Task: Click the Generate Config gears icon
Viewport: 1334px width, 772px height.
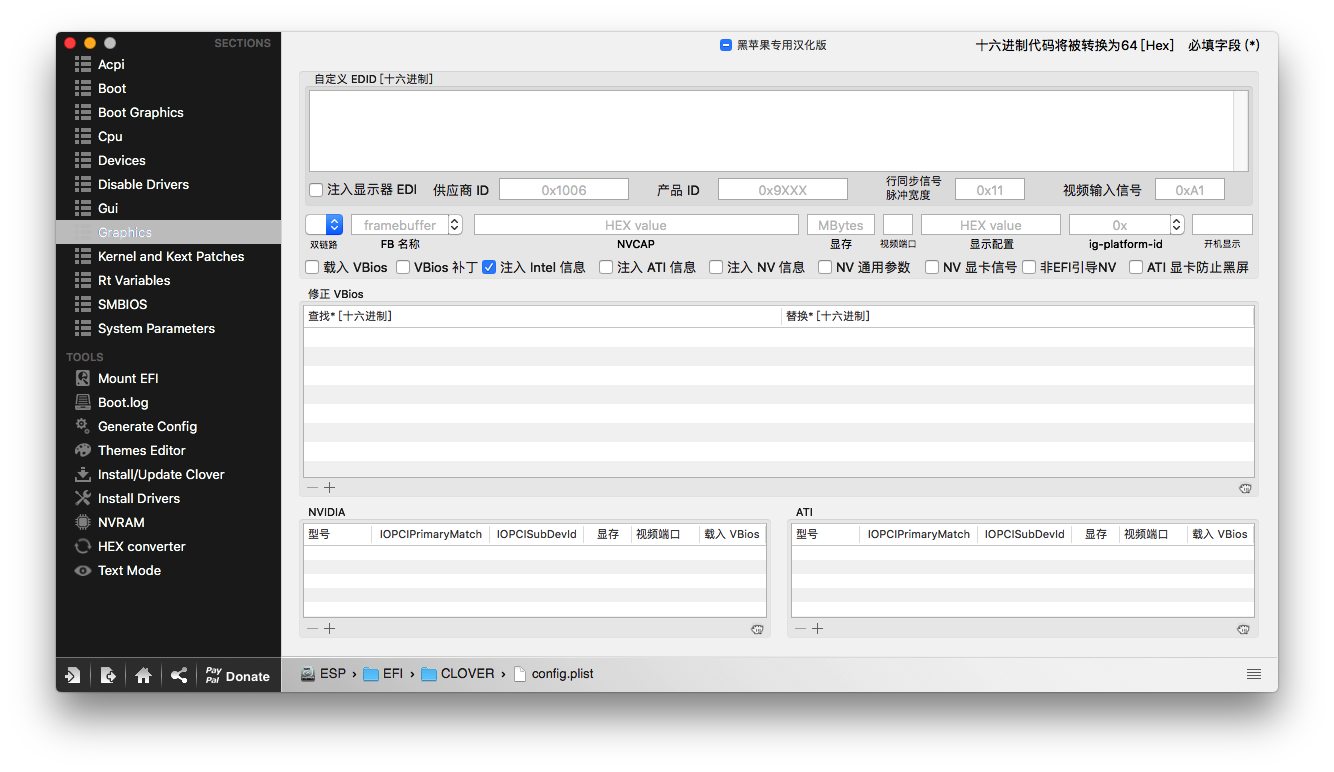Action: [x=83, y=426]
